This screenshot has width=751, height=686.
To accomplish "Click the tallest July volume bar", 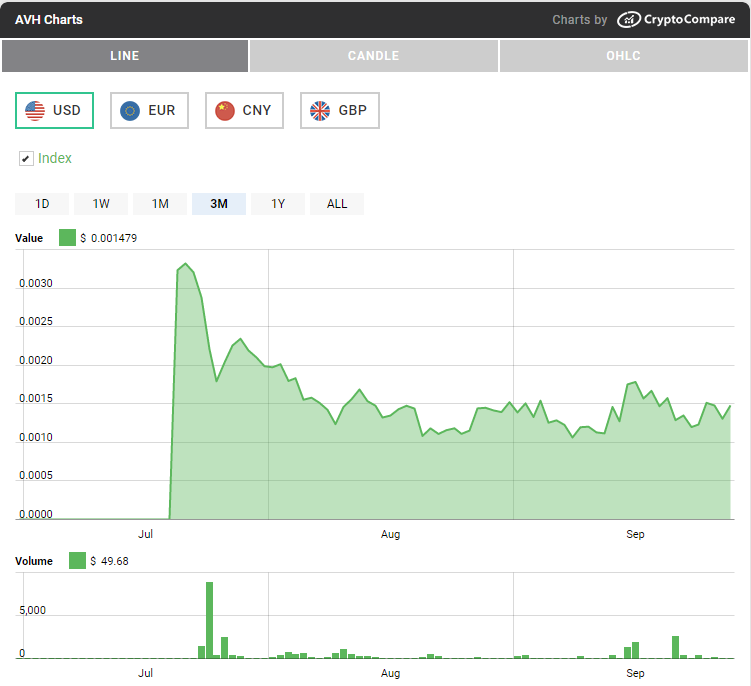I will point(210,620).
